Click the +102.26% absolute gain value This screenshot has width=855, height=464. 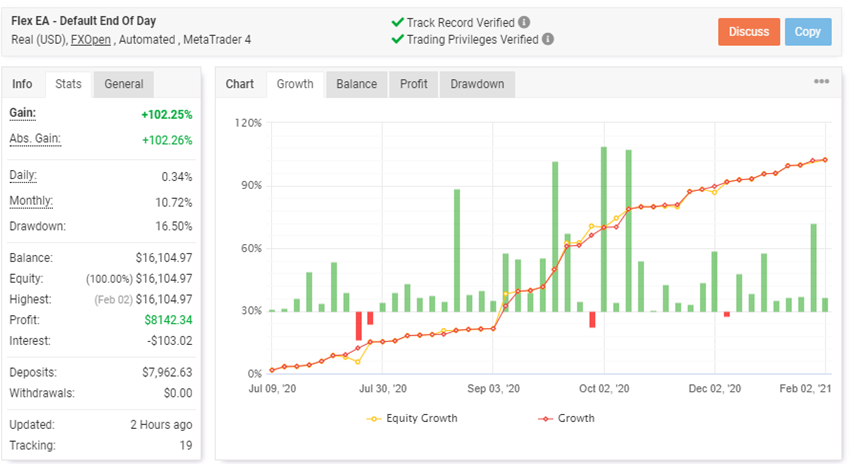pos(167,140)
